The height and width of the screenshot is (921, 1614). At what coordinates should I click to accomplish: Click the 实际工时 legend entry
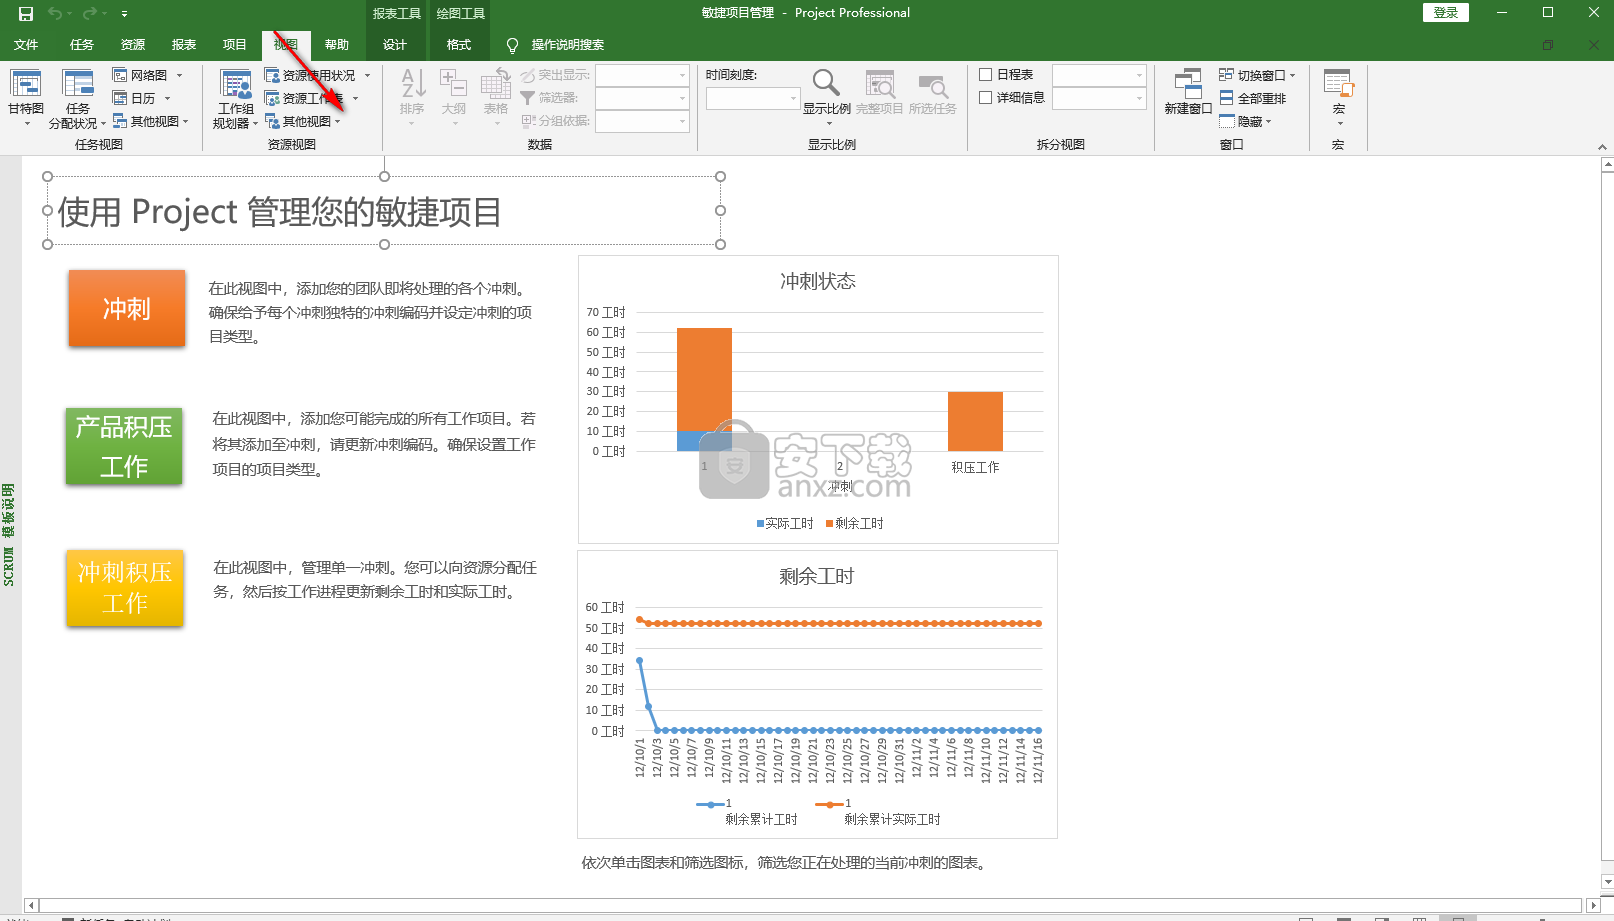[x=785, y=523]
